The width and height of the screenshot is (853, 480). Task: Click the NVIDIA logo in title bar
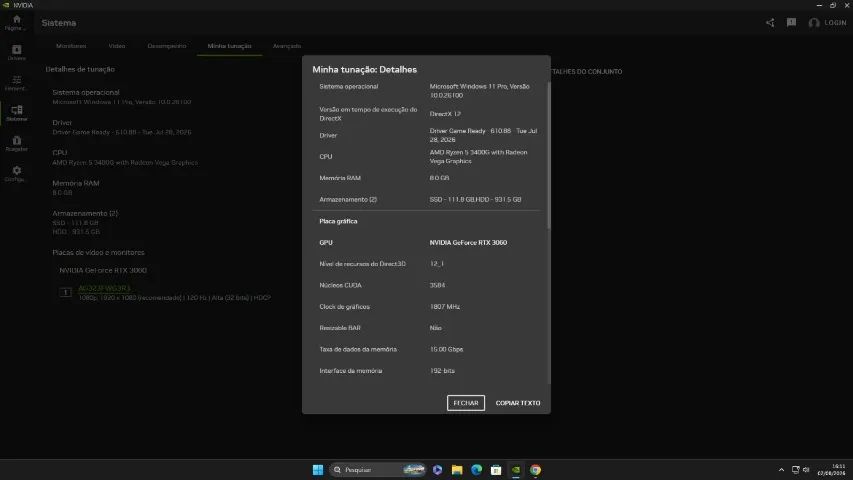coord(6,5)
